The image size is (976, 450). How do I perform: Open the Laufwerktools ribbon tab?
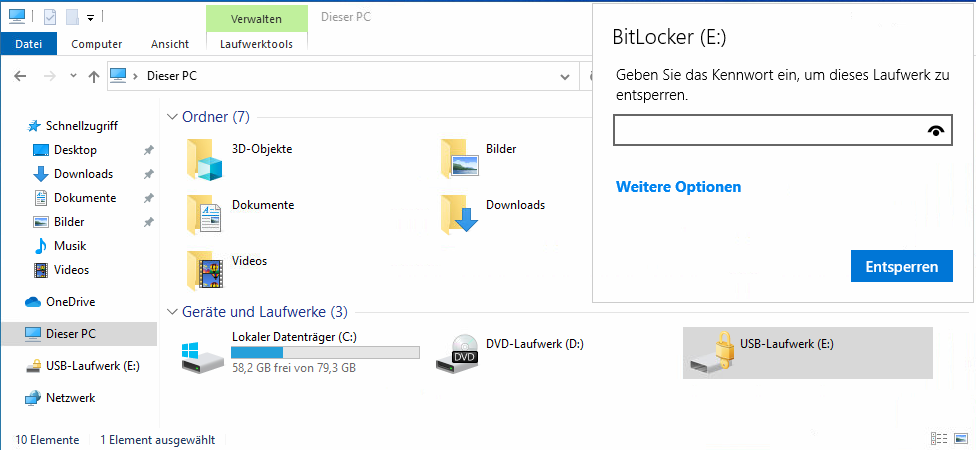(256, 44)
